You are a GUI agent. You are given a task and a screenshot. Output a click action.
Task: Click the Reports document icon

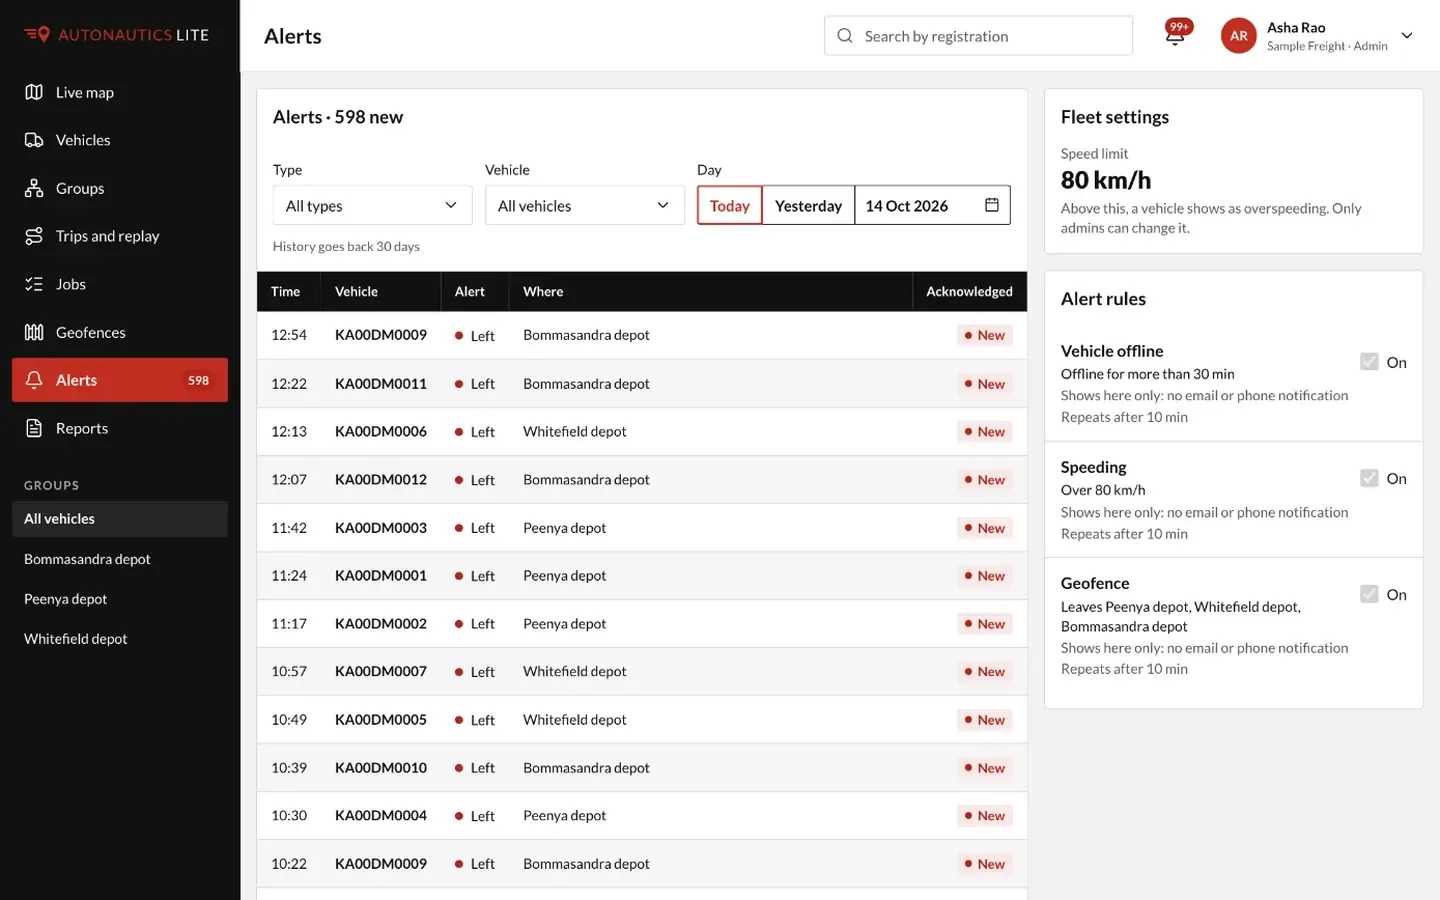tap(34, 428)
